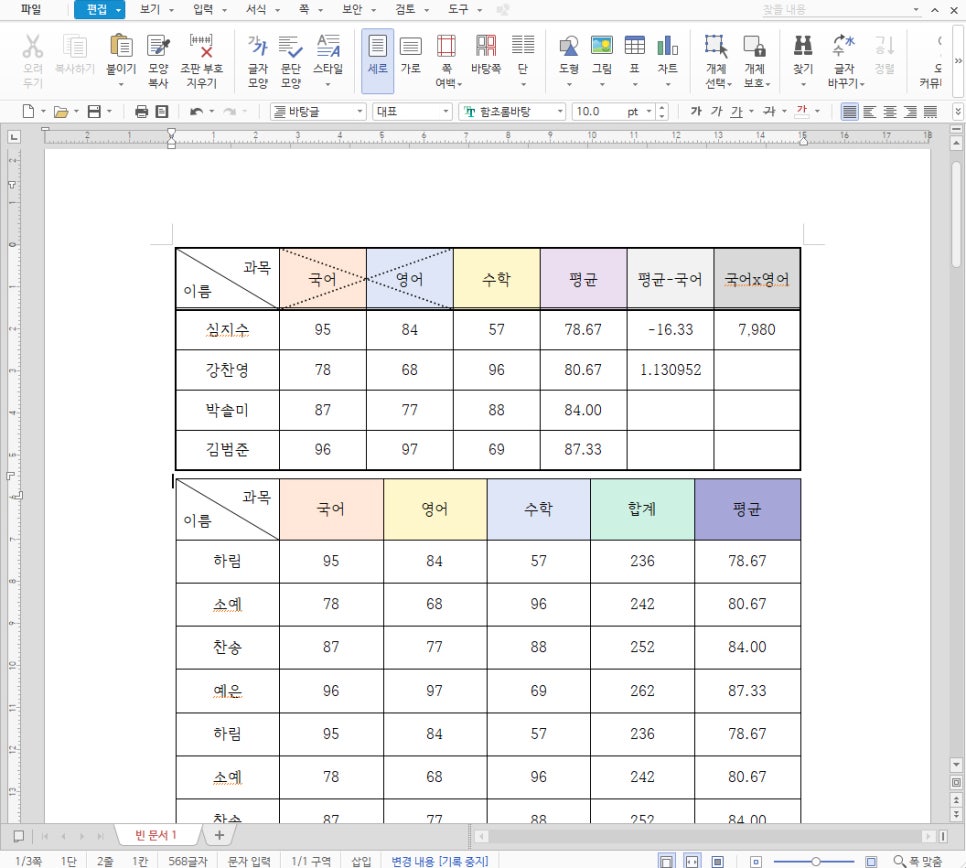
Task: Click 변경 내용 [기록 중지] status button
Action: click(x=440, y=861)
